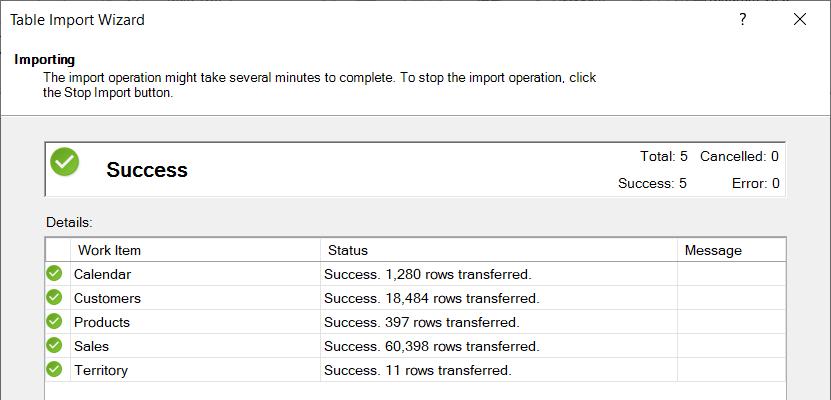Image resolution: width=831 pixels, height=400 pixels.
Task: Click the green check icon beside Calendar
Action: pos(54,274)
